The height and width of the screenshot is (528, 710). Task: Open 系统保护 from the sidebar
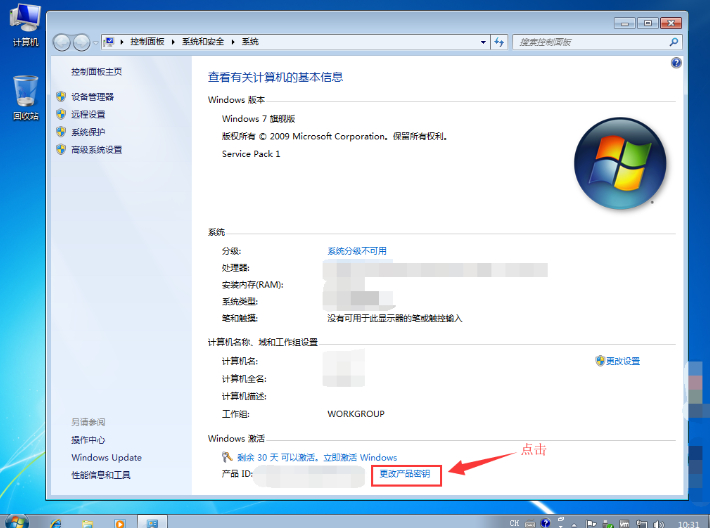tap(88, 132)
